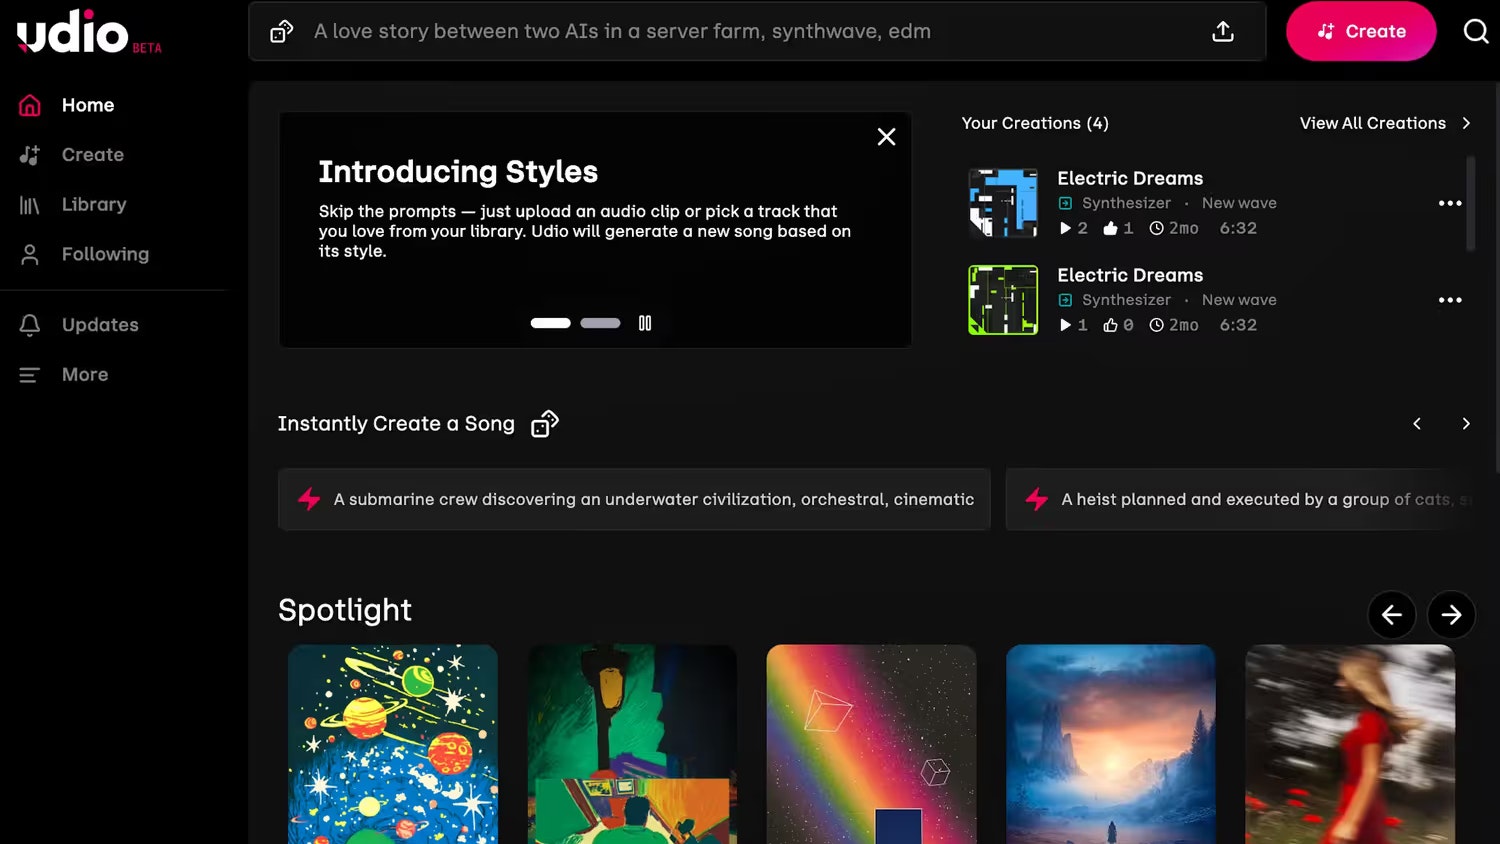1500x844 pixels.
Task: Pause the announcement carousel
Action: point(645,323)
